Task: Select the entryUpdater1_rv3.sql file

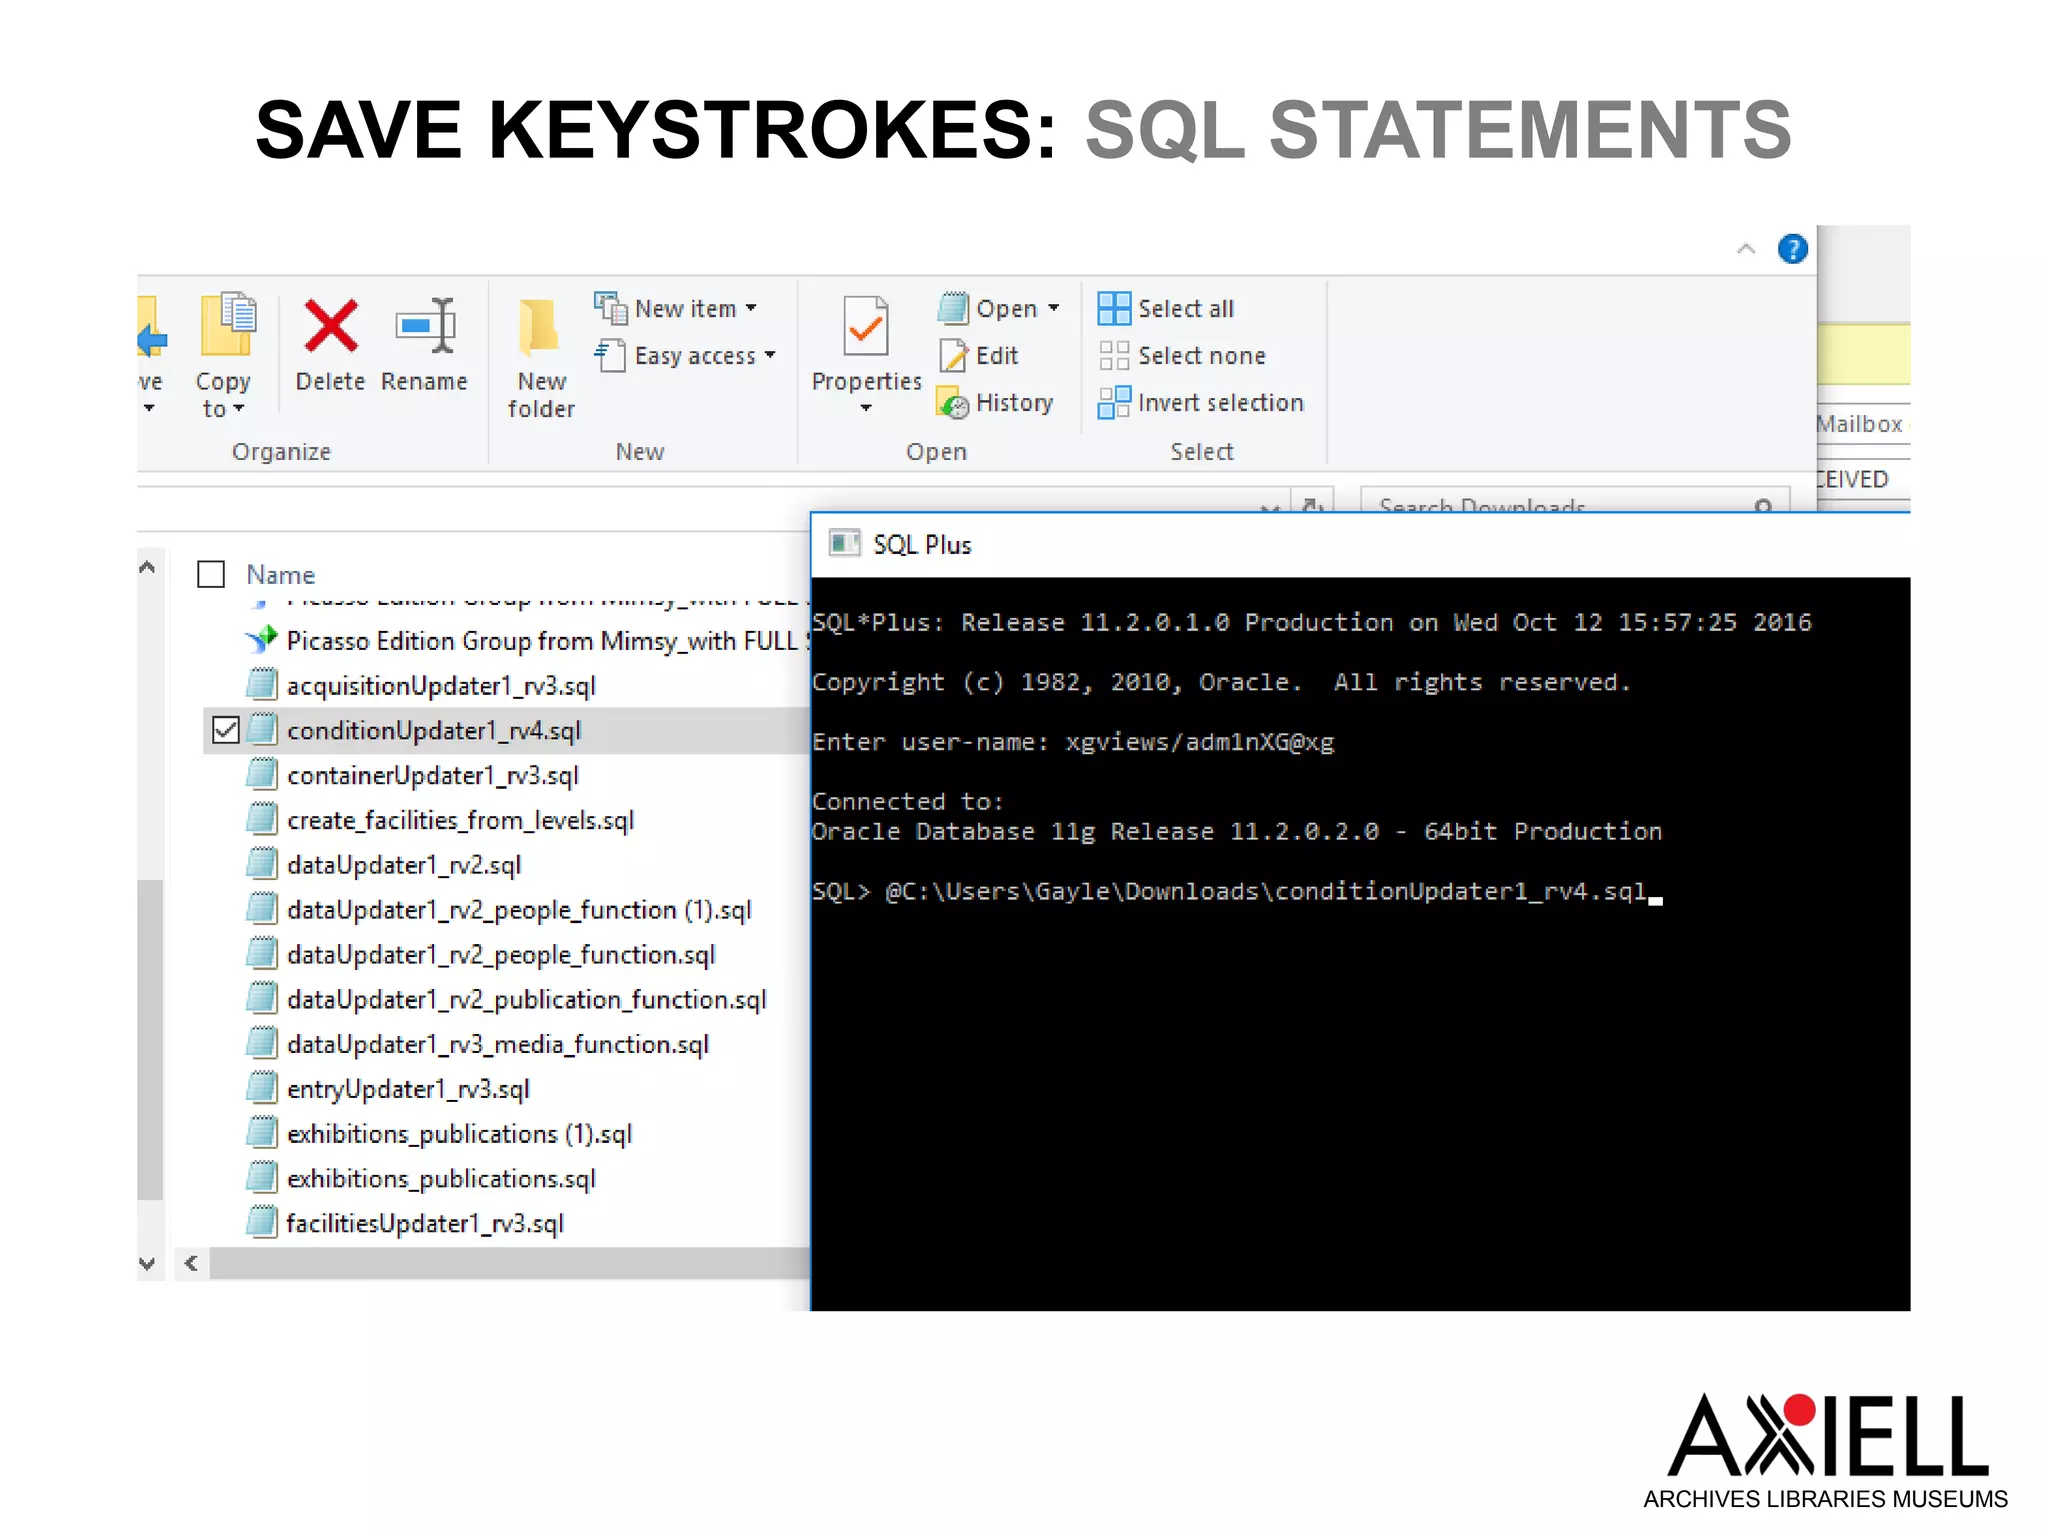Action: pyautogui.click(x=408, y=1089)
